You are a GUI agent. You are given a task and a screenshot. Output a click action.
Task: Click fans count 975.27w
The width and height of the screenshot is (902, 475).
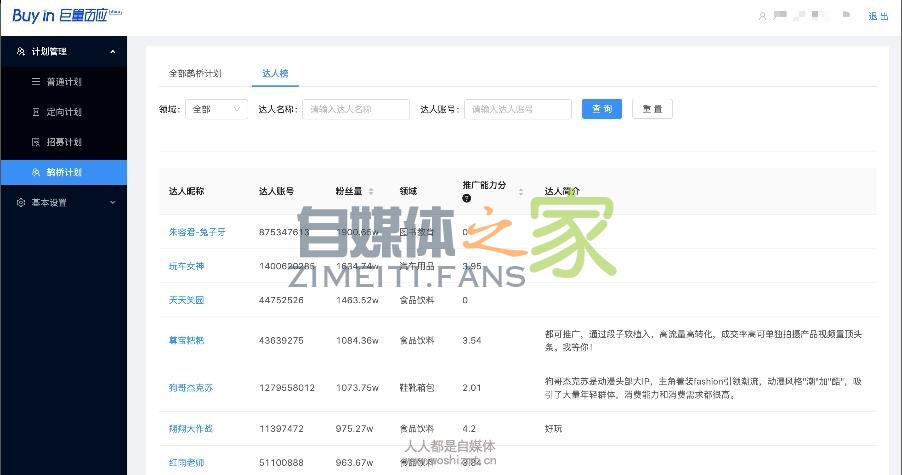tap(354, 429)
